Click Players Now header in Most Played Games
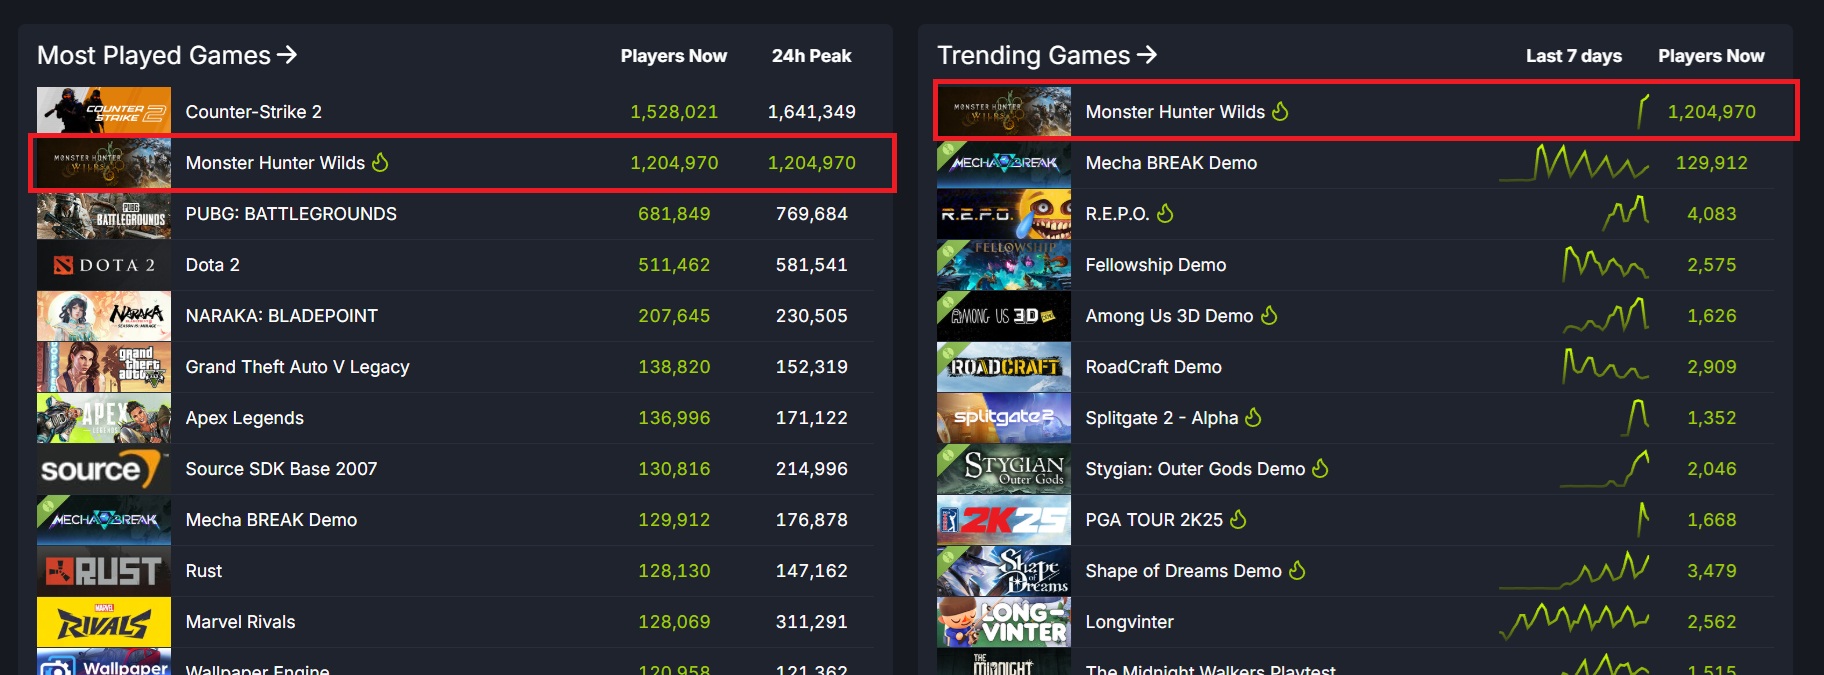This screenshot has width=1824, height=675. pyautogui.click(x=674, y=56)
